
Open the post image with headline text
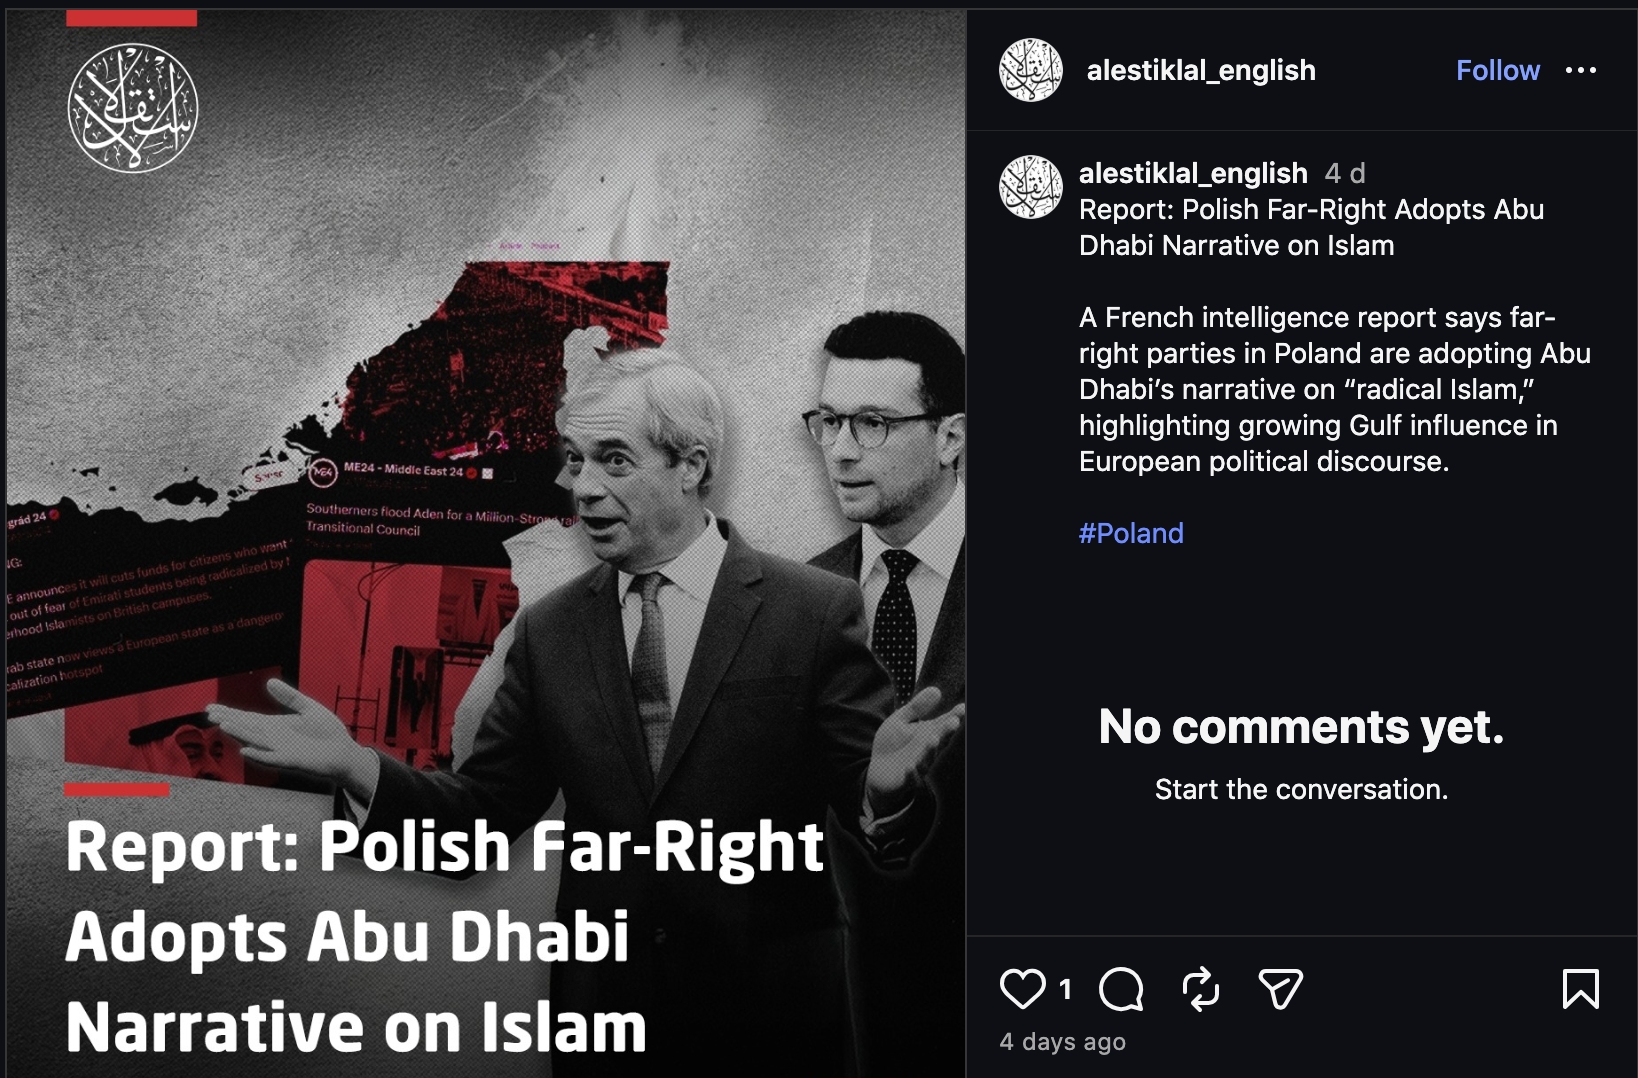[x=485, y=544]
